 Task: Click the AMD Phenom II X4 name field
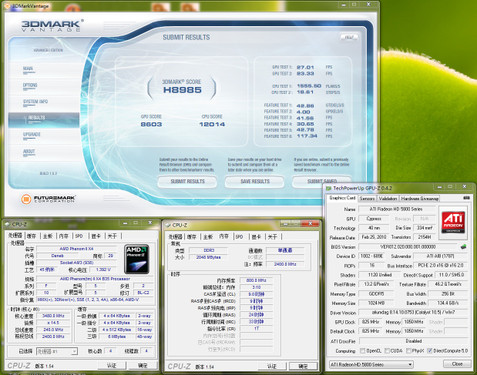(77, 249)
